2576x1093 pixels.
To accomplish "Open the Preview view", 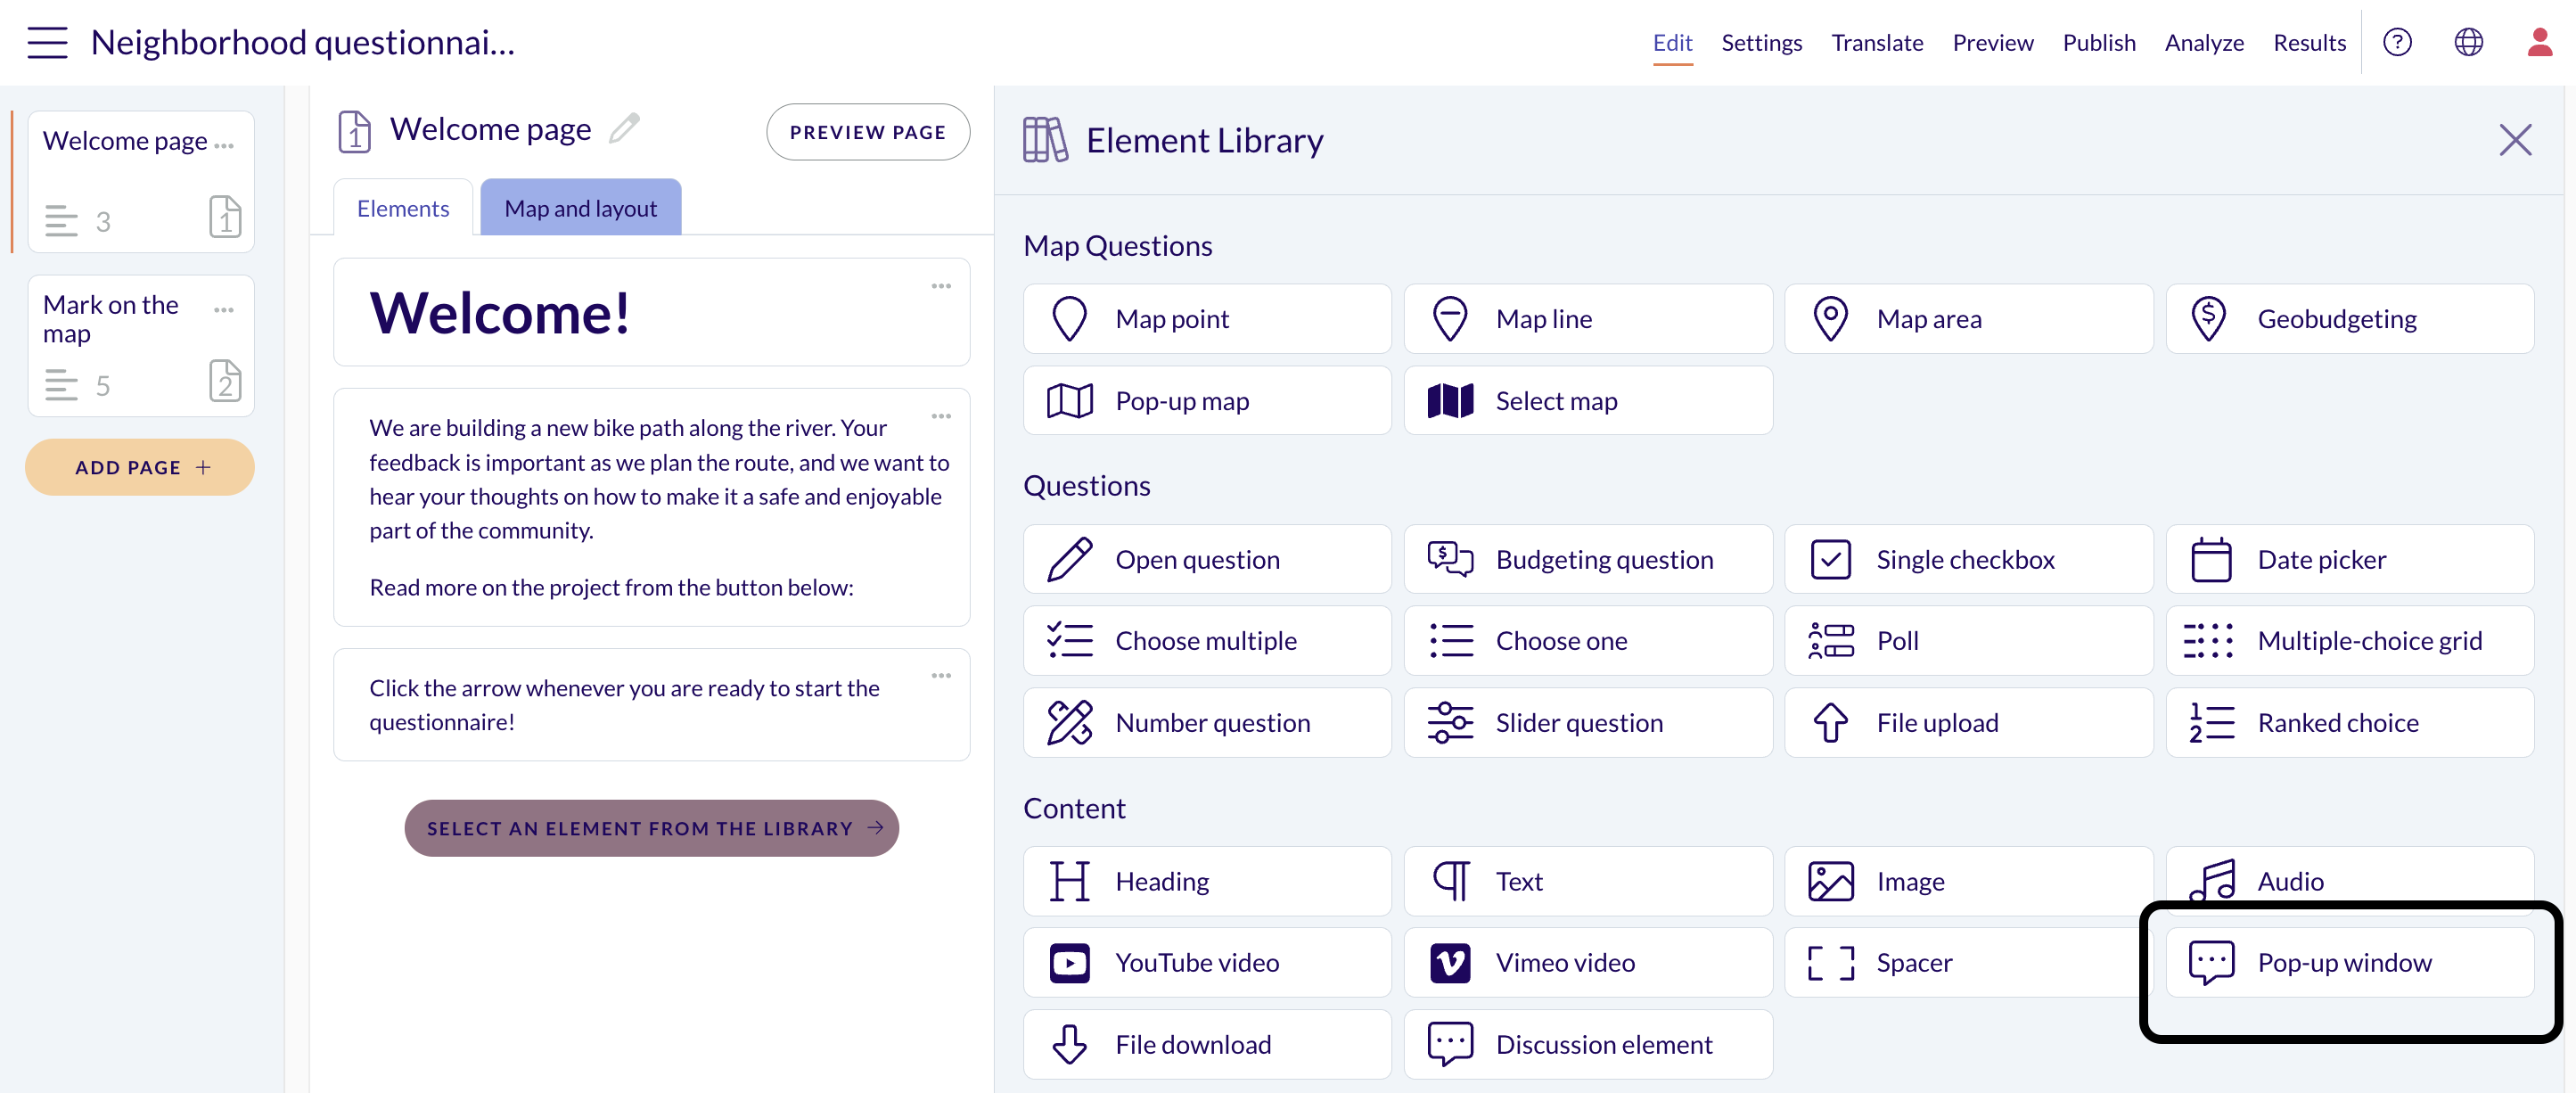I will (x=1992, y=43).
